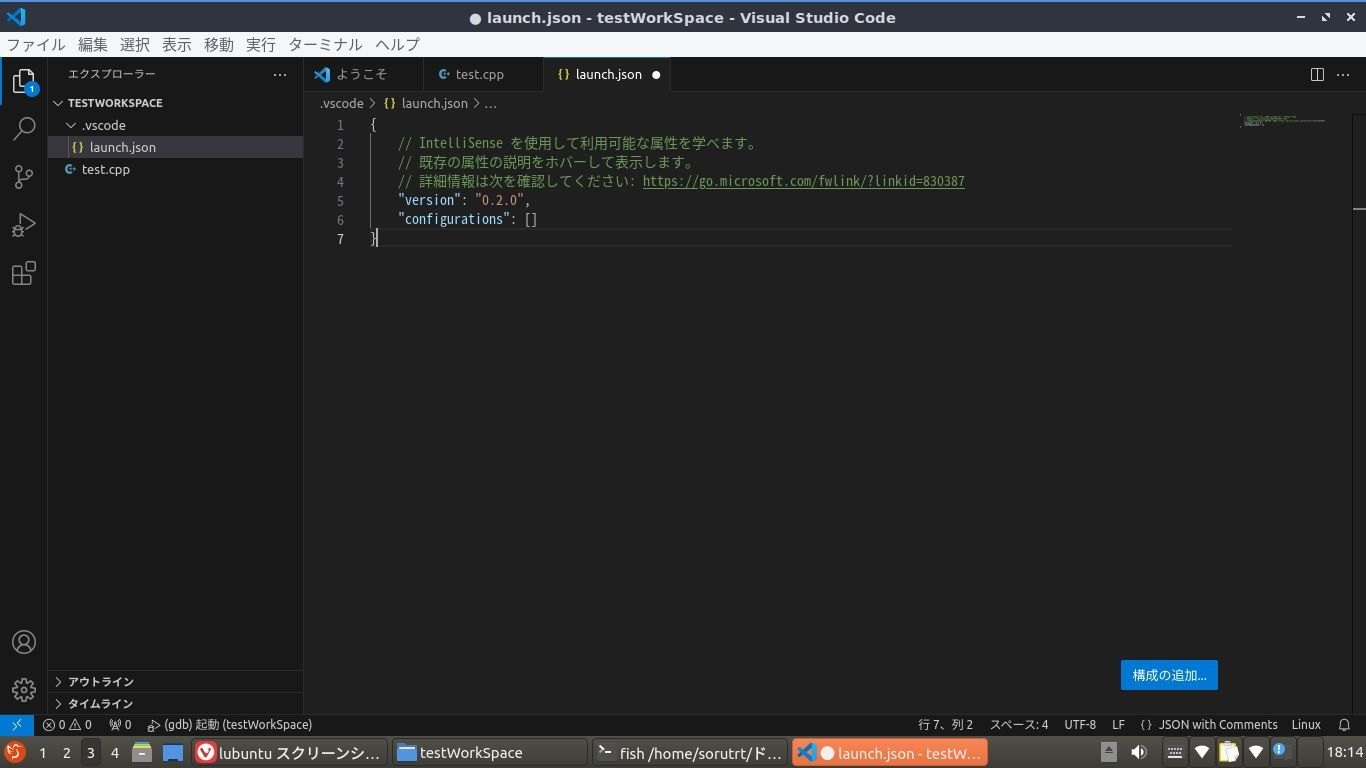Open editor More Actions ellipsis
1366x768 pixels.
tap(1344, 74)
